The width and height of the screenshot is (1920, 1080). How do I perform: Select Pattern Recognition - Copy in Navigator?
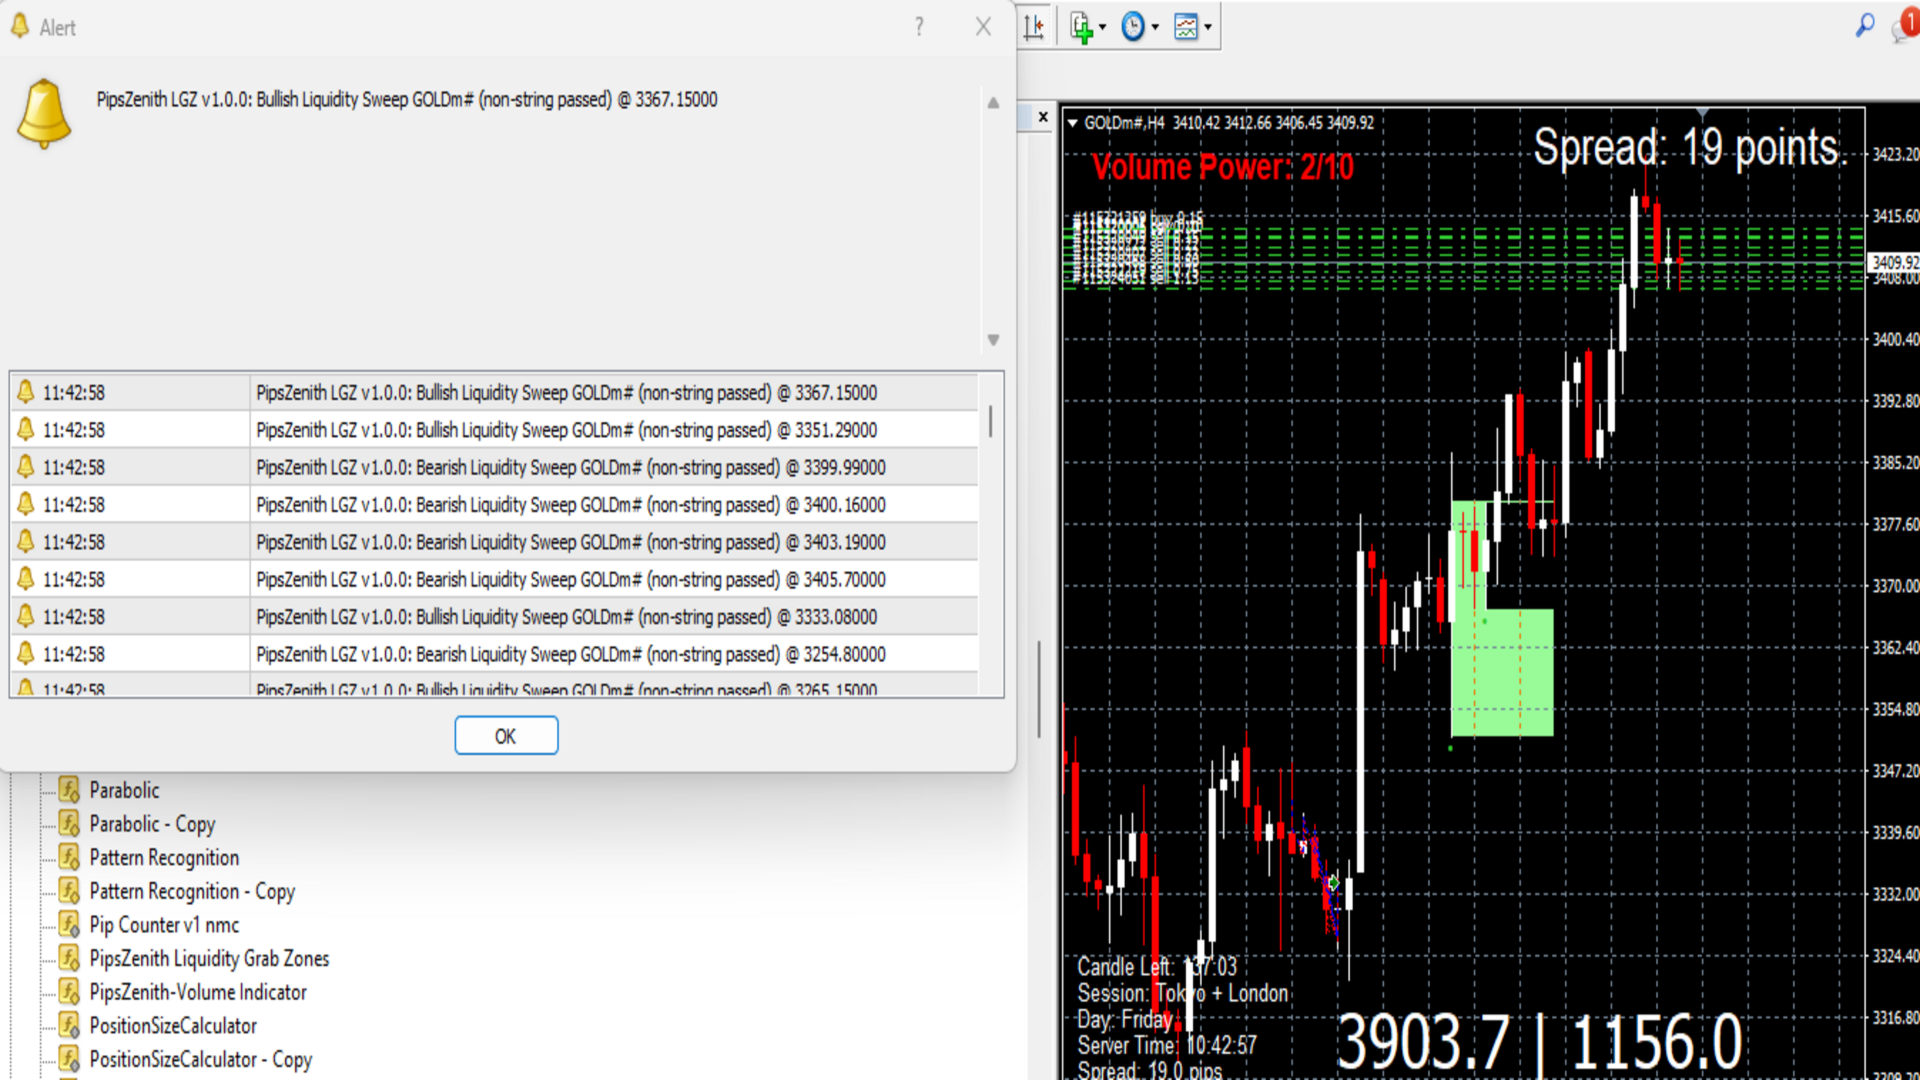click(x=192, y=891)
